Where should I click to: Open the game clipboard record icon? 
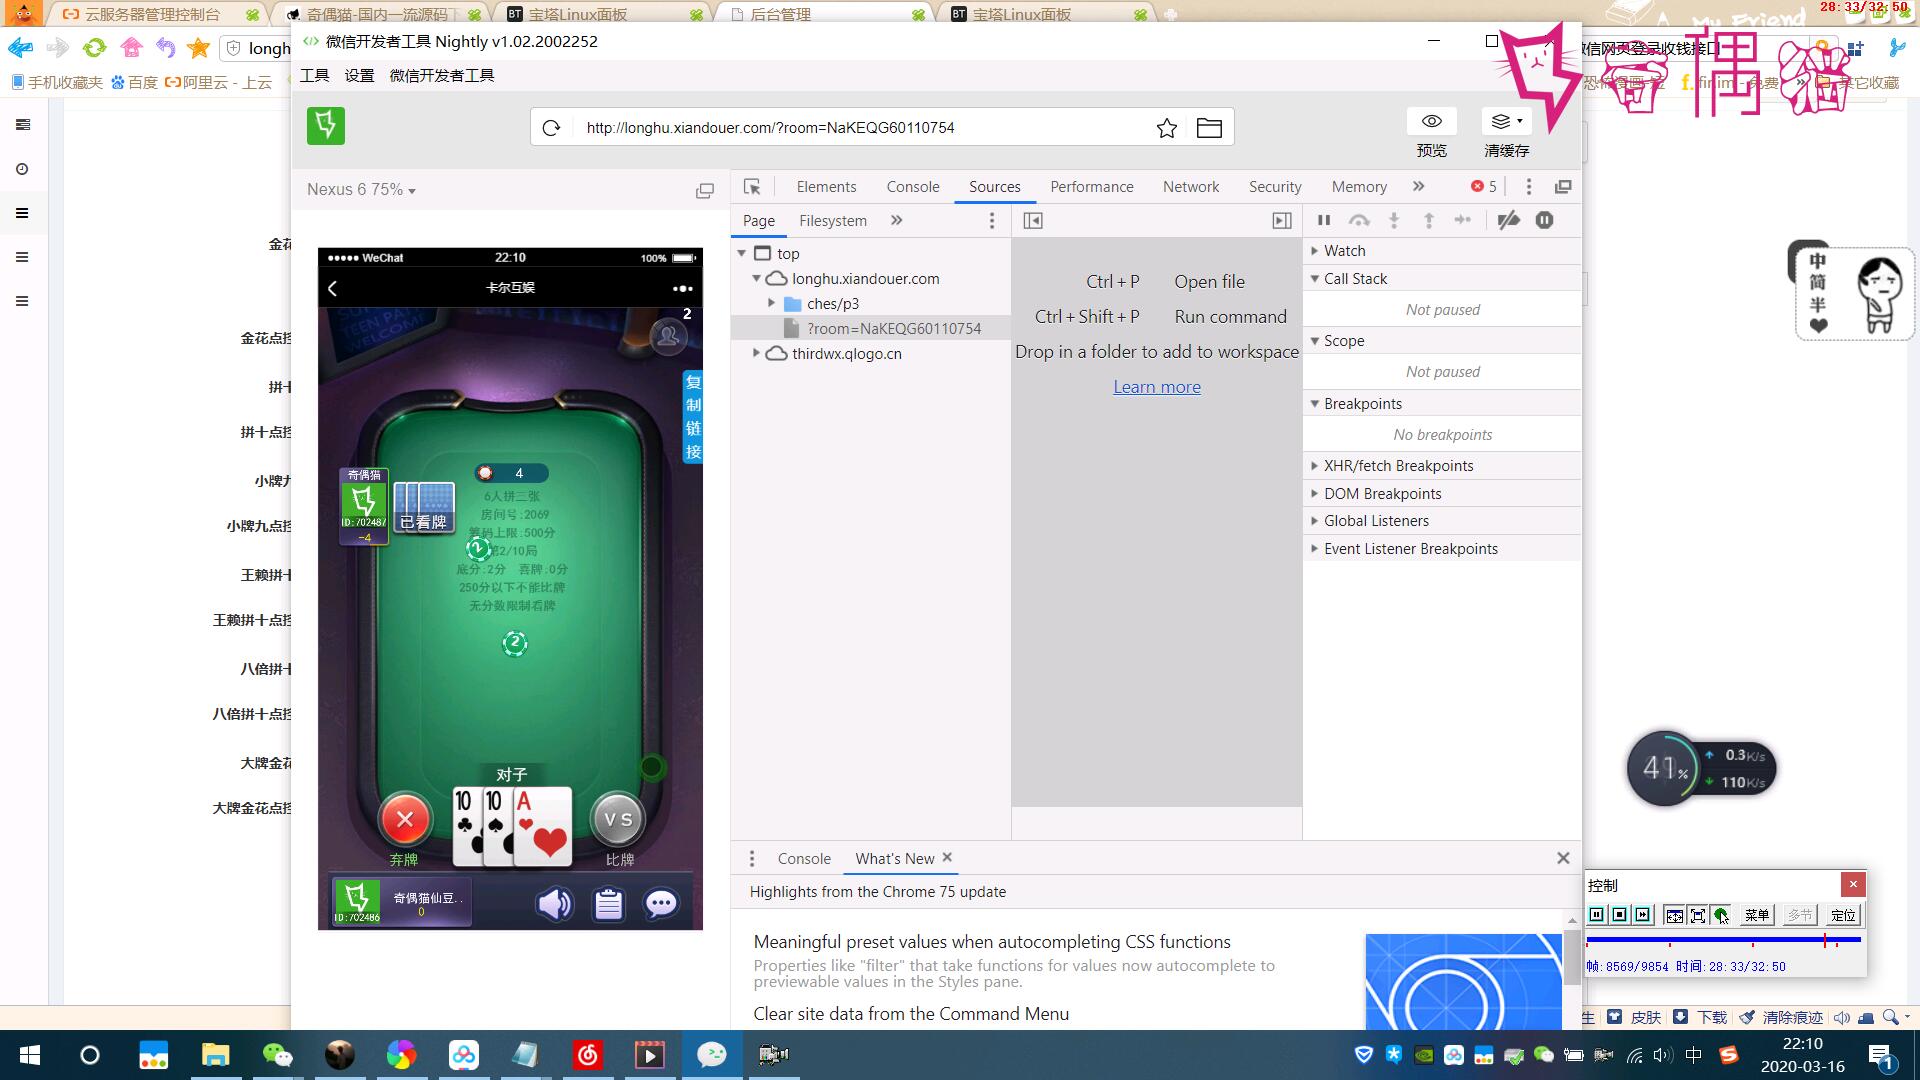point(608,904)
